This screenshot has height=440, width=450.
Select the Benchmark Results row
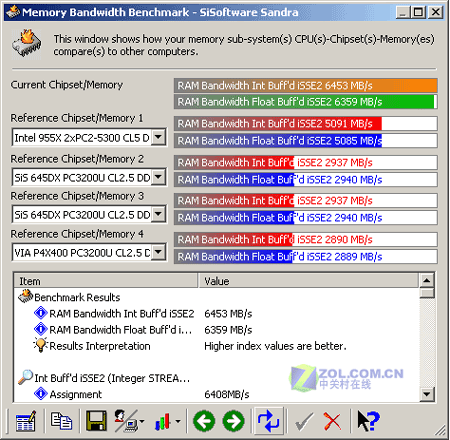(77, 297)
